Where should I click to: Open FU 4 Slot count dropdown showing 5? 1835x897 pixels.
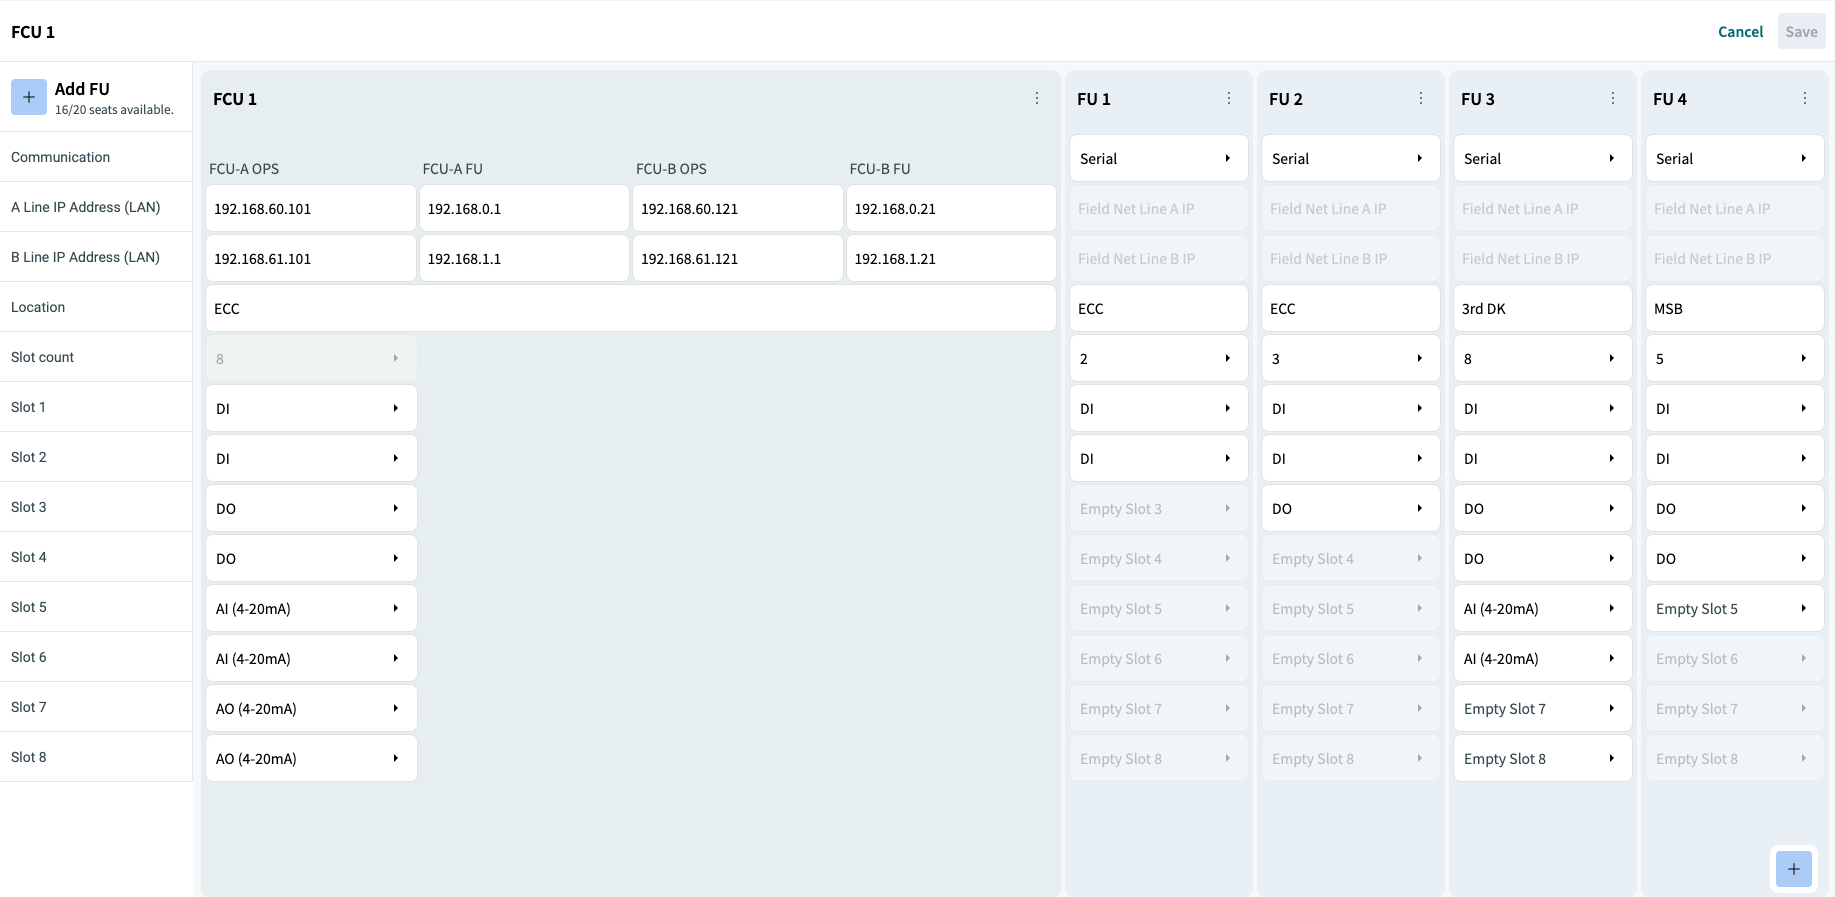click(1734, 358)
